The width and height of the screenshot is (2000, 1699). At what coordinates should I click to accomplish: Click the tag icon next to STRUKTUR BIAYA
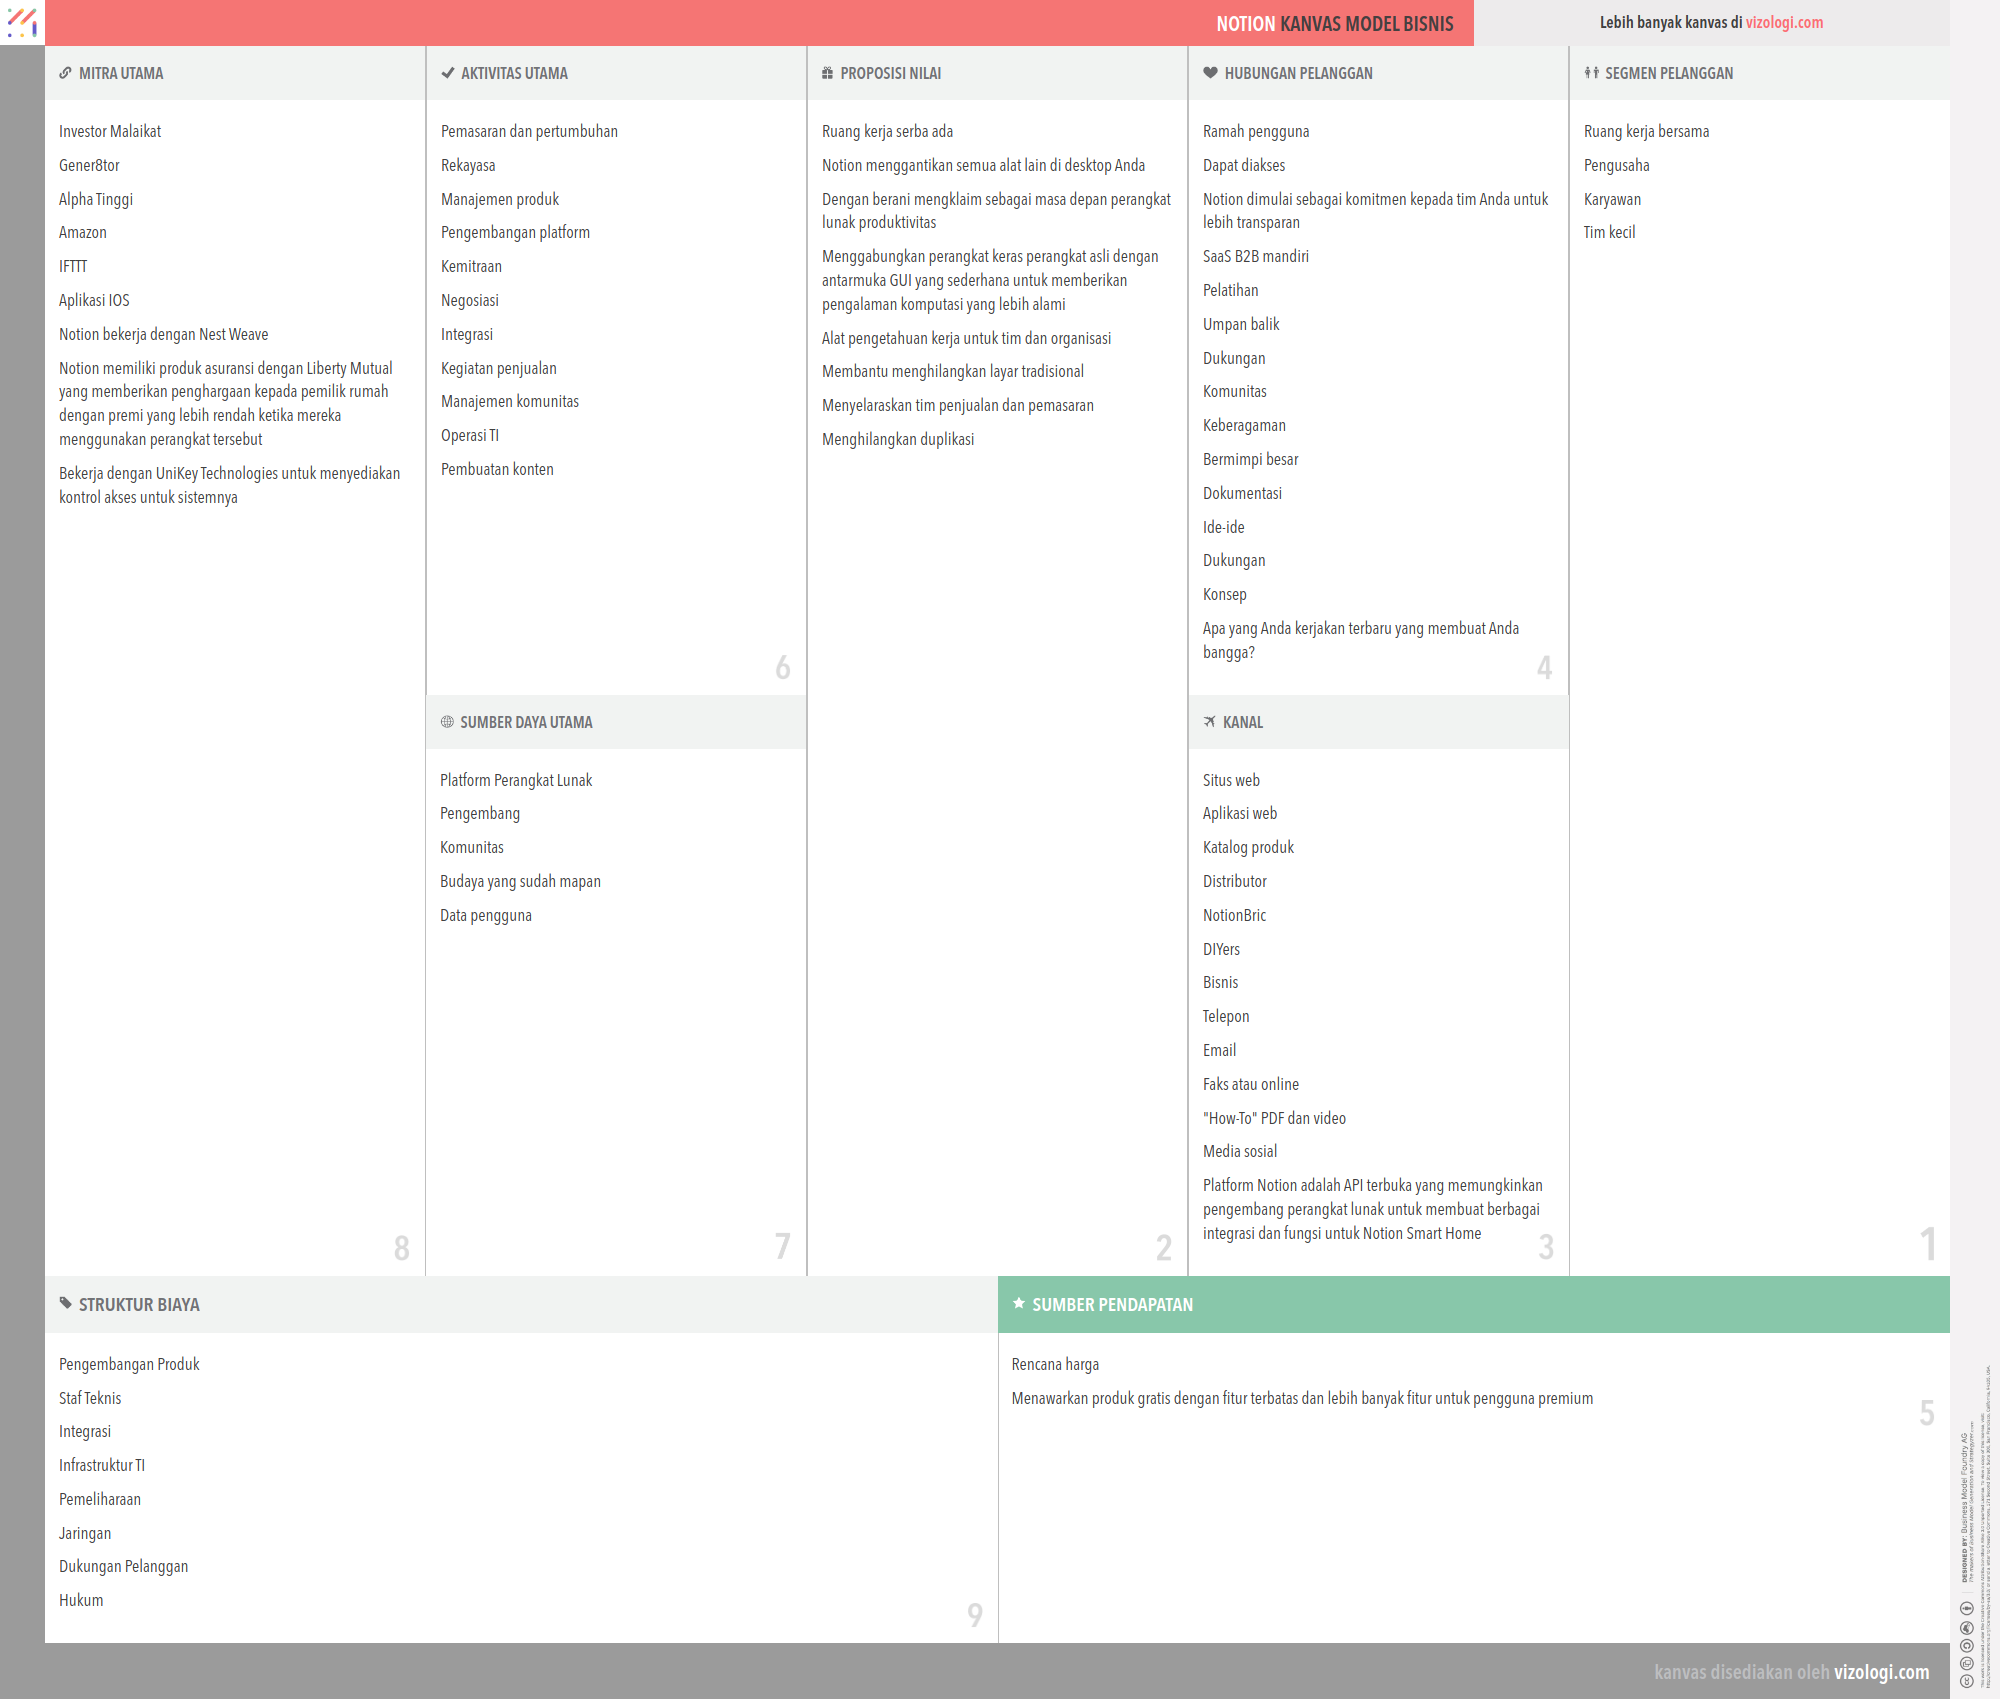(x=64, y=1303)
